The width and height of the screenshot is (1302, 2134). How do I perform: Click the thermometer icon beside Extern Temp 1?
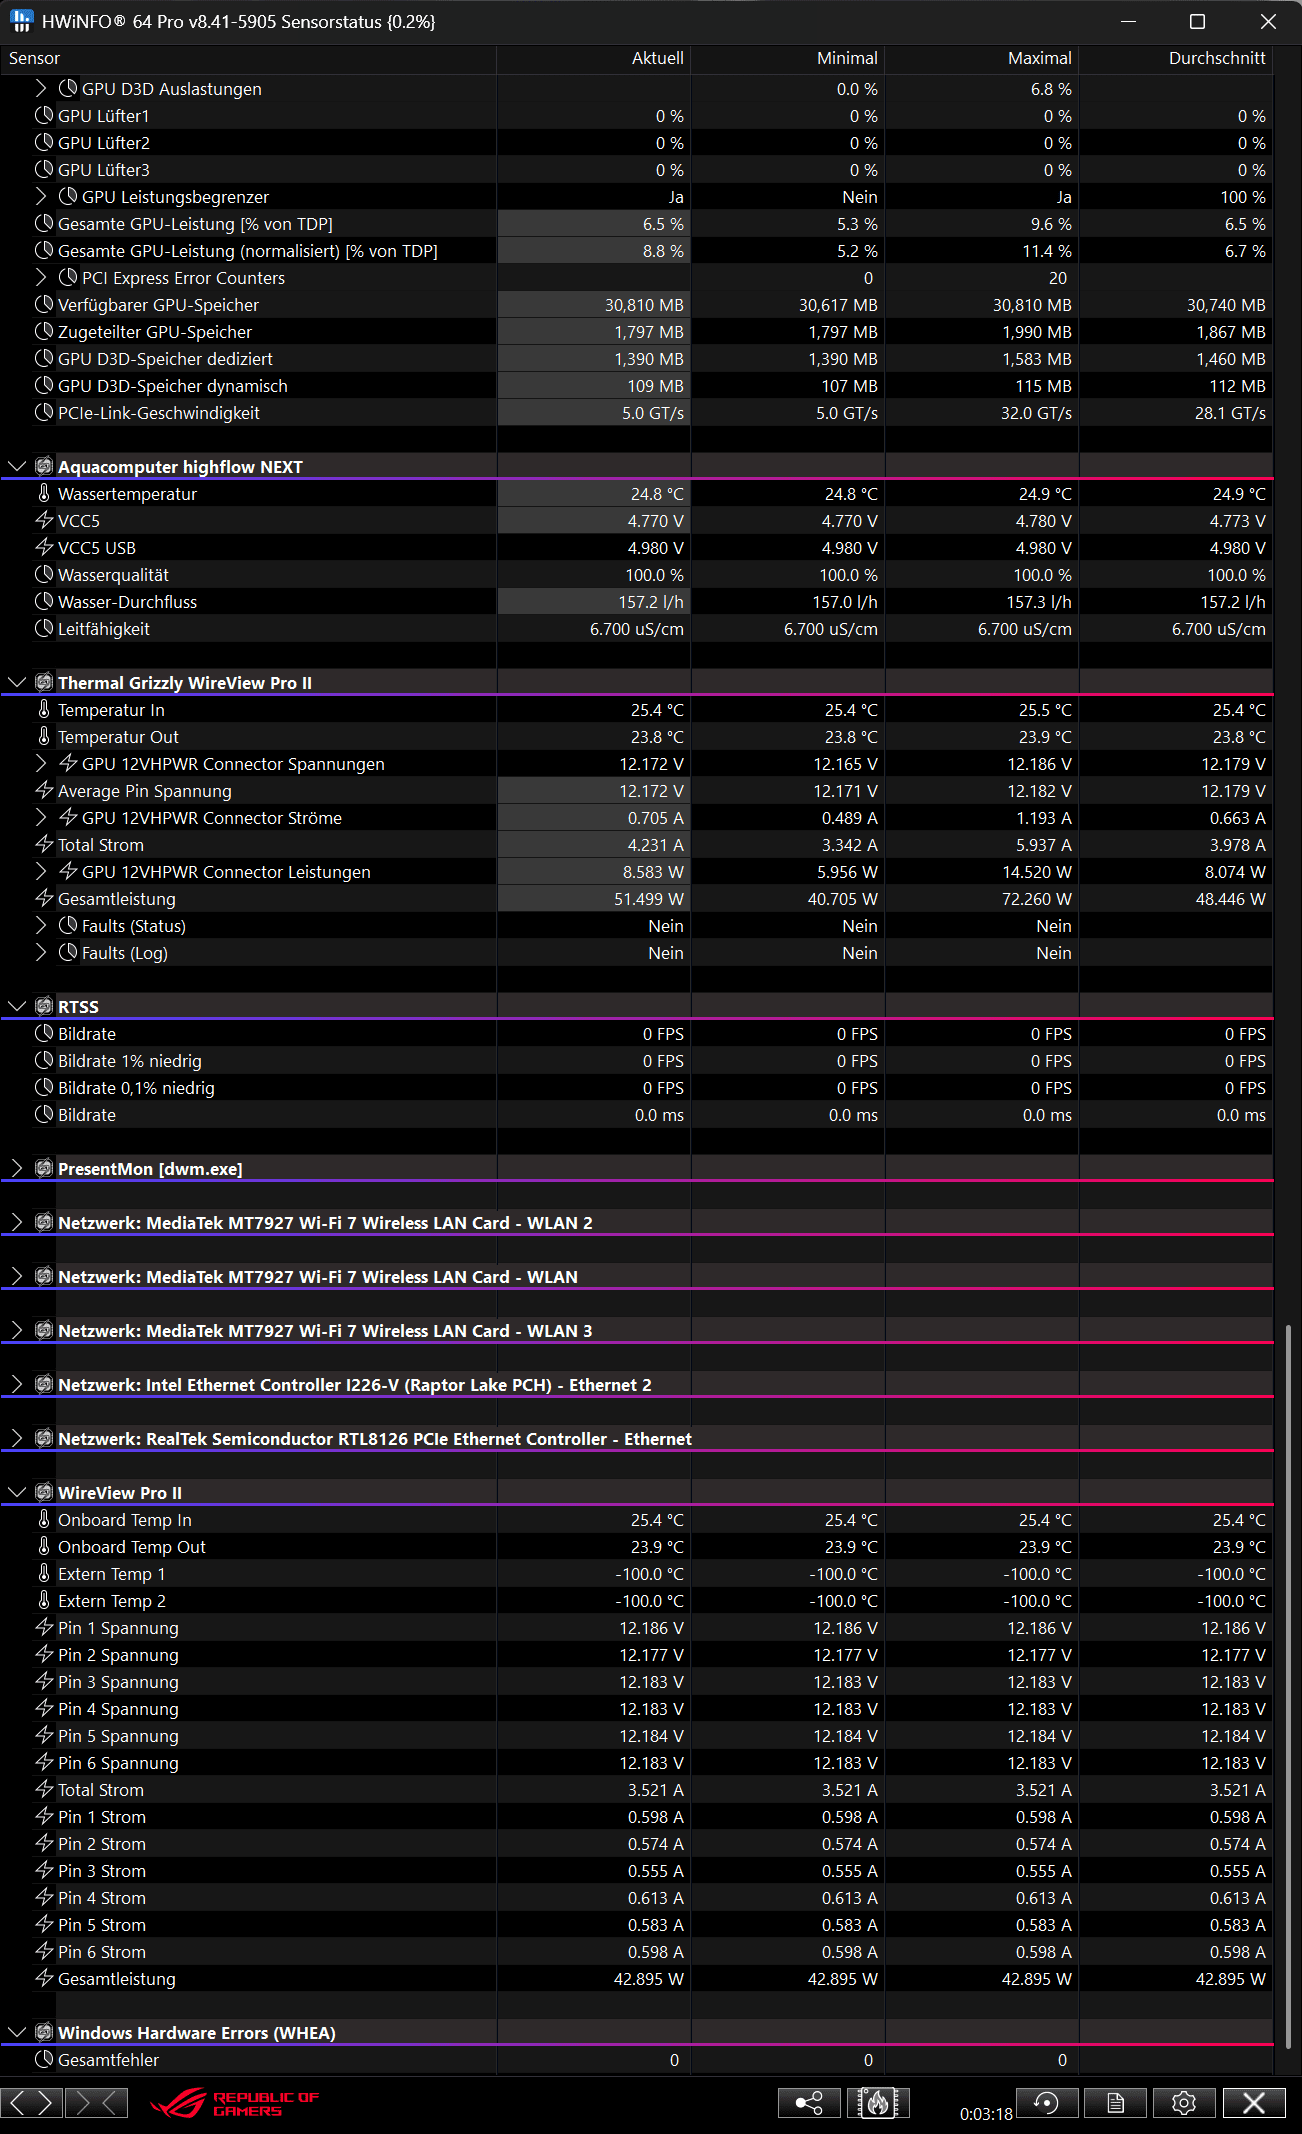(x=44, y=1573)
